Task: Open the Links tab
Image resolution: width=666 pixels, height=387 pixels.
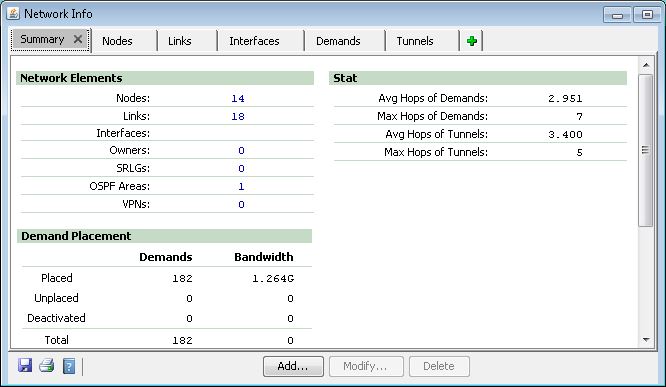Action: tap(180, 41)
